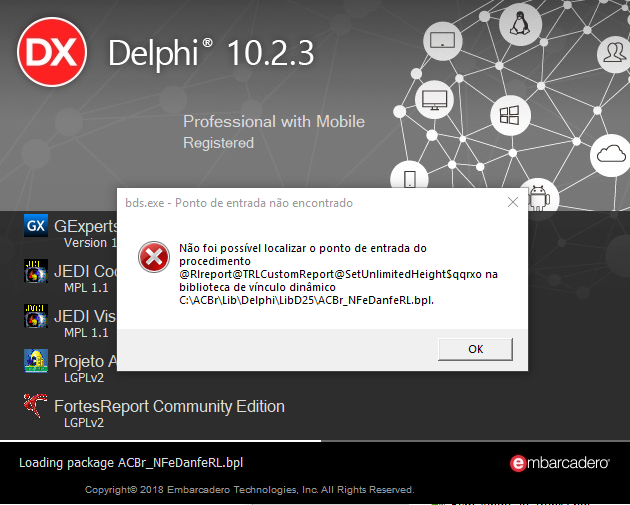Image resolution: width=630 pixels, height=505 pixels.
Task: Click MPL 1.1 text under JEDI Code
Action: pos(86,288)
